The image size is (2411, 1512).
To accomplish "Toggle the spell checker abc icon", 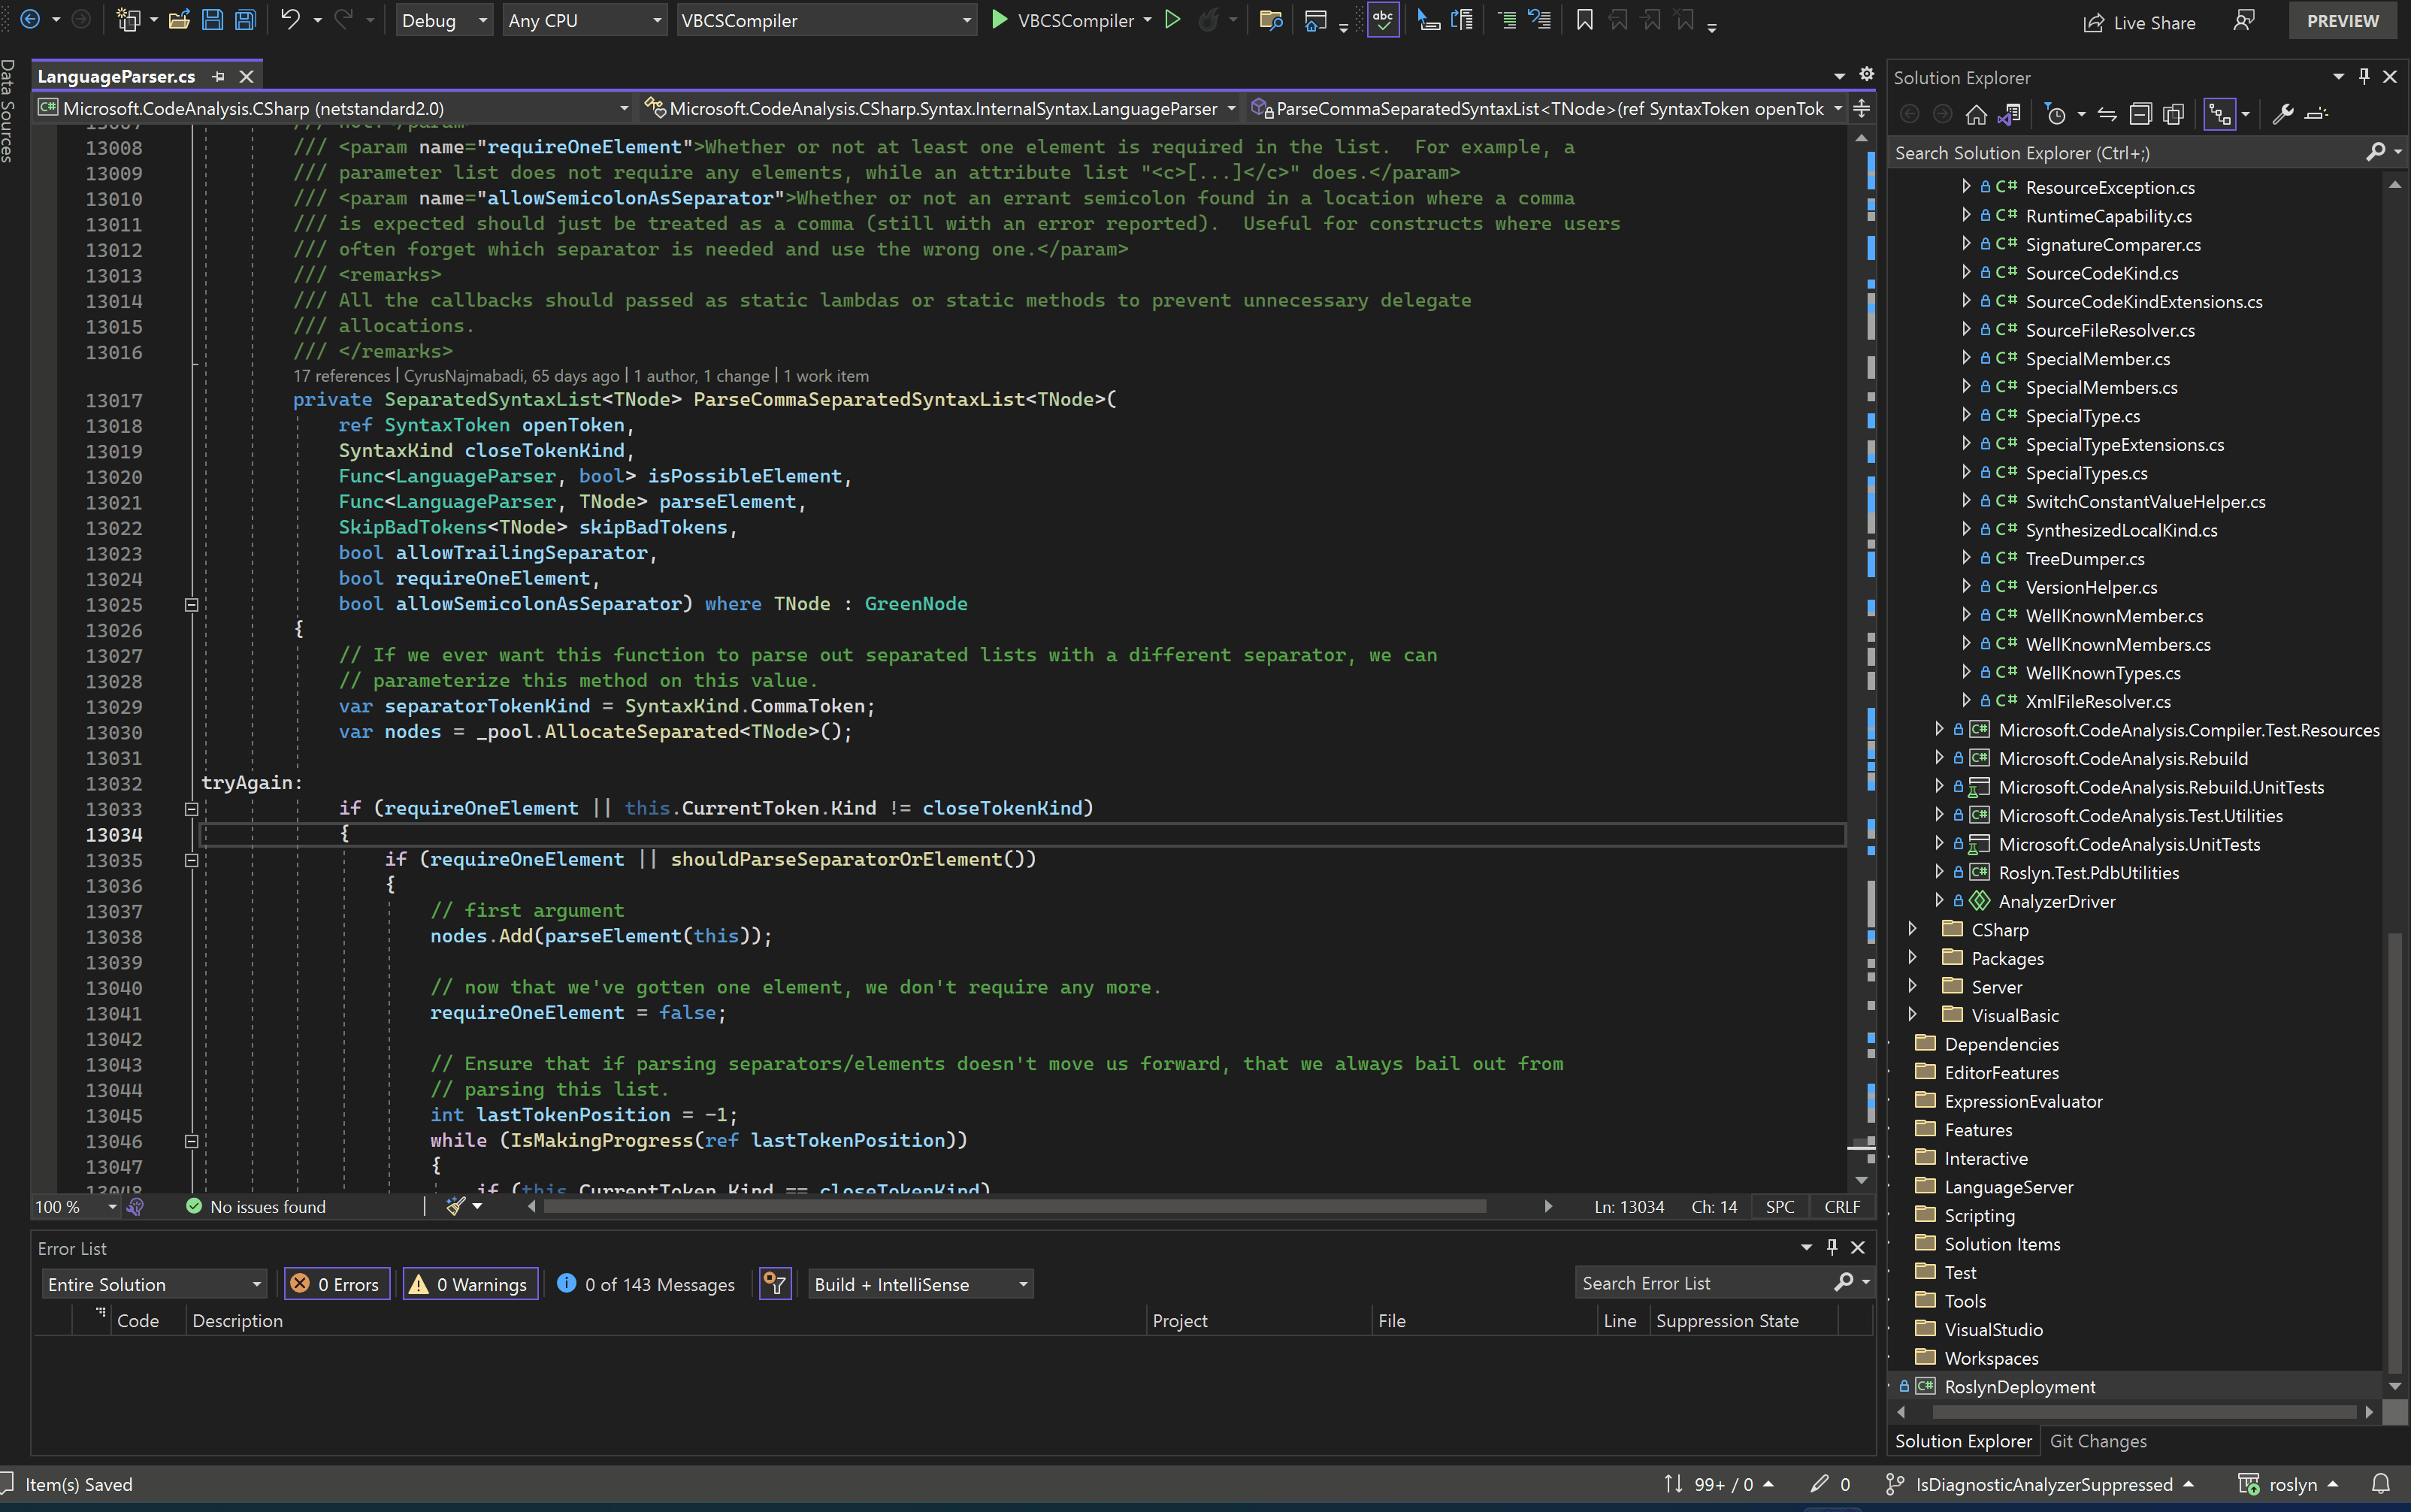I will tap(1383, 20).
